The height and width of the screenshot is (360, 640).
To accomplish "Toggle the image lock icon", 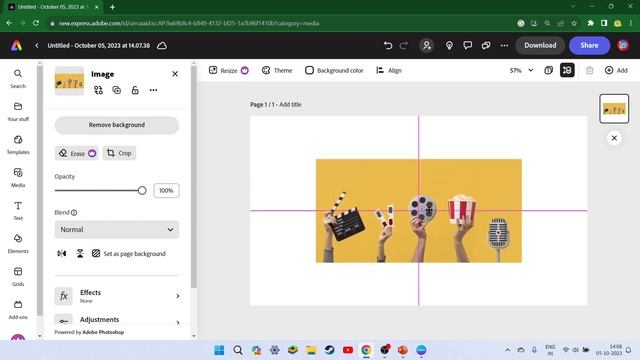I will pos(135,90).
